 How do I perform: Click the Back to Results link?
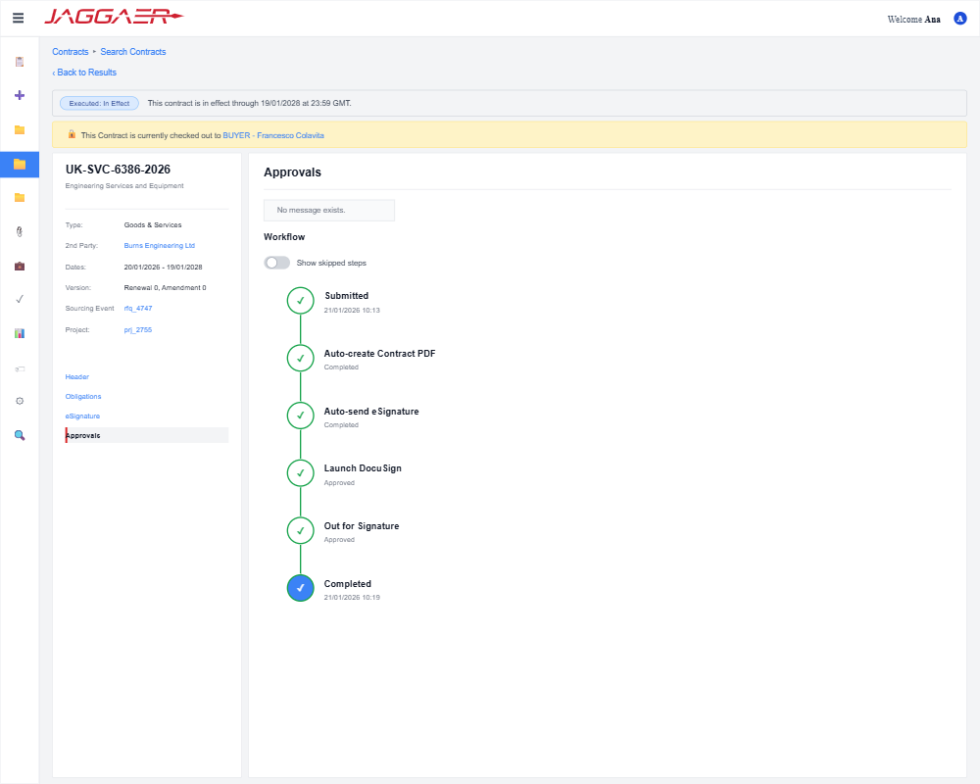(x=84, y=73)
